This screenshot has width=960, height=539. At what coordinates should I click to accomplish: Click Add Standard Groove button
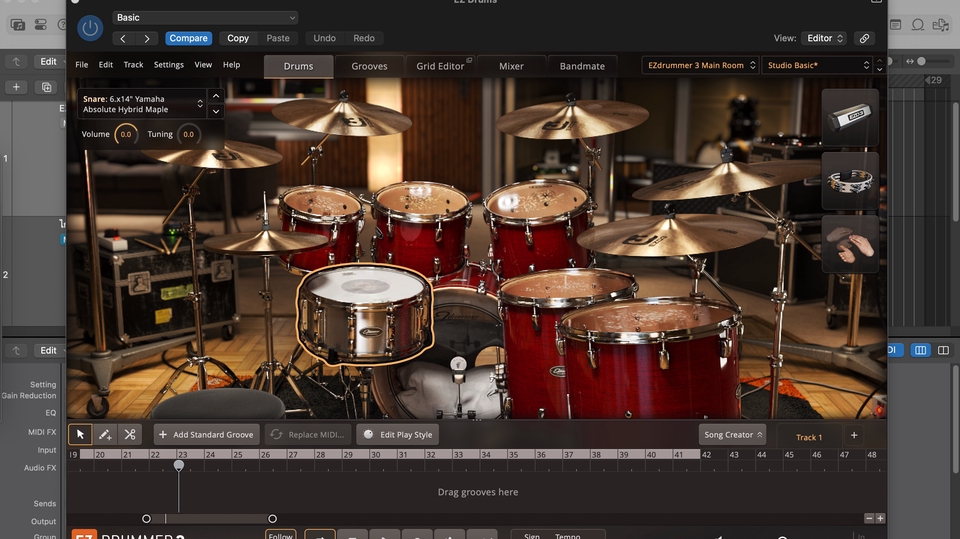click(207, 435)
